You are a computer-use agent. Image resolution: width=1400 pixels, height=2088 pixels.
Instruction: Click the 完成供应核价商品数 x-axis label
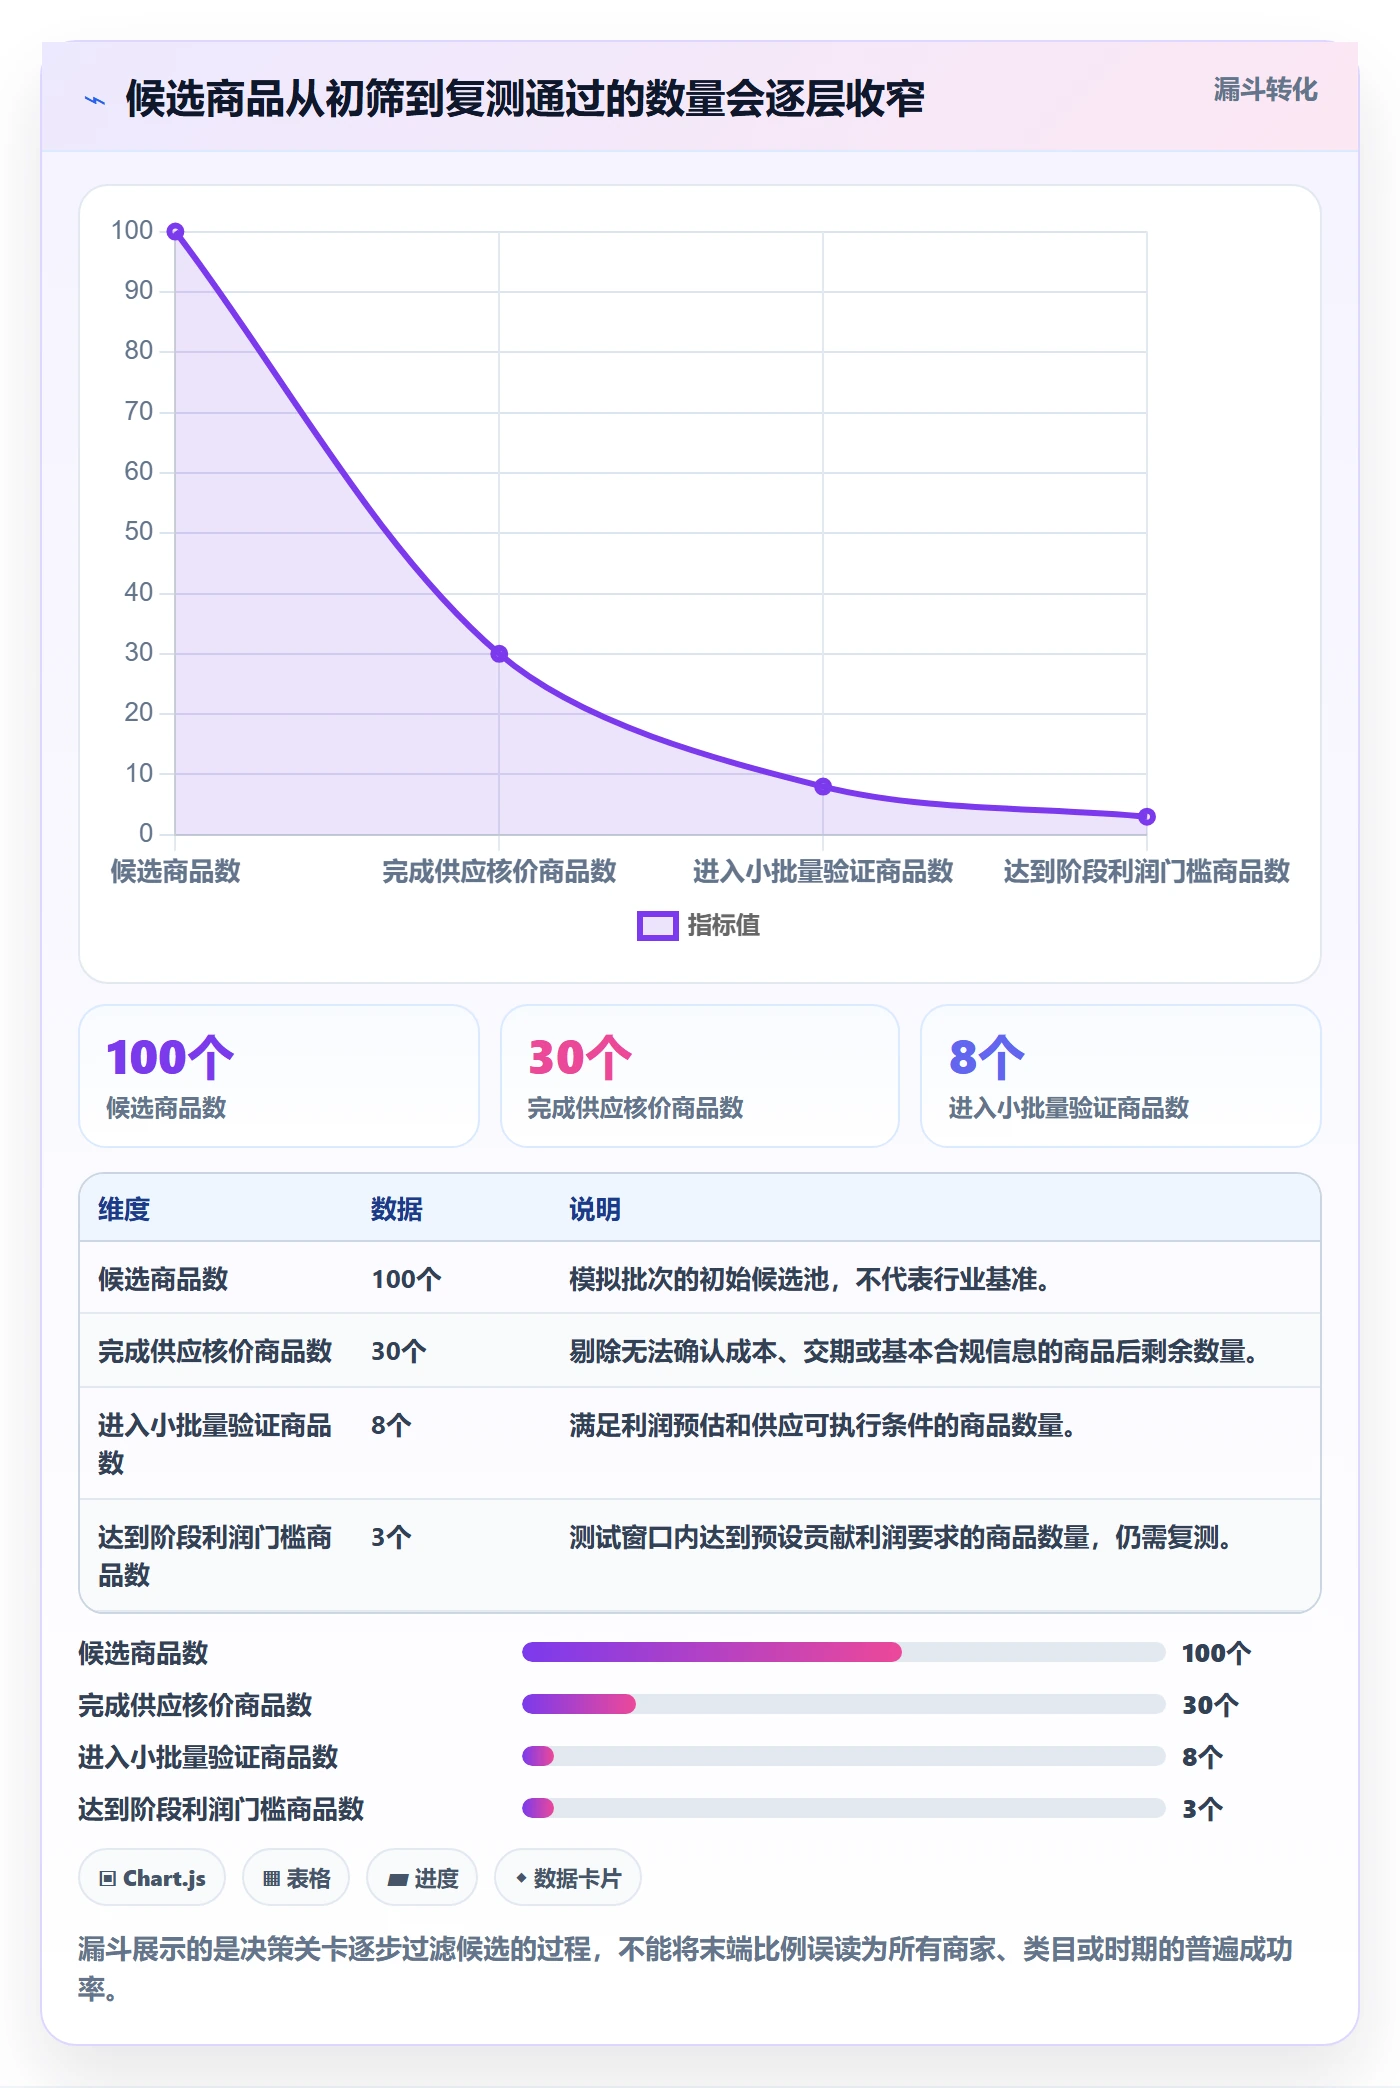(x=499, y=871)
